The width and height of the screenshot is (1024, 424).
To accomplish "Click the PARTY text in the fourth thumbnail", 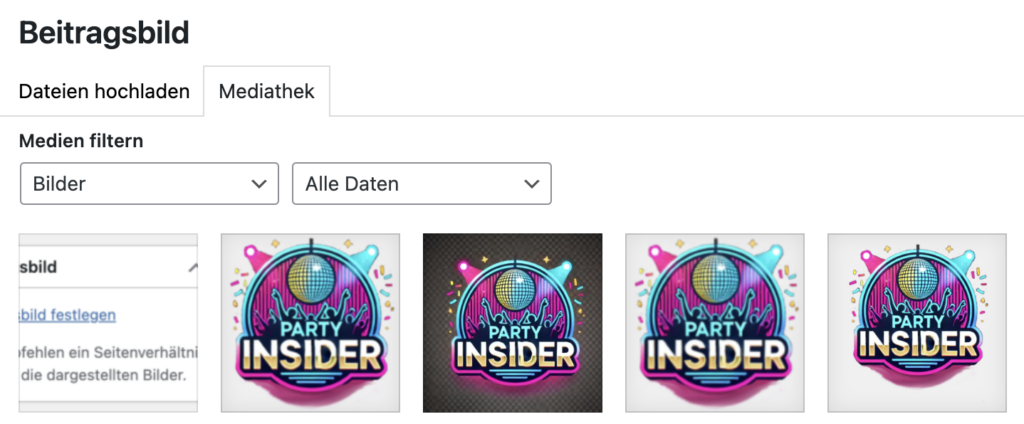I will (715, 327).
